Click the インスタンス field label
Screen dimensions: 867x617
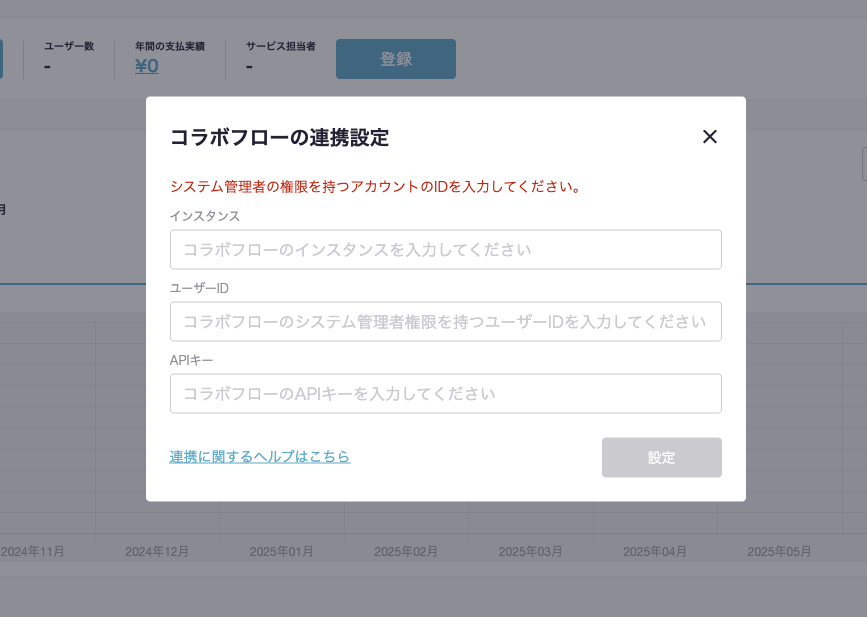click(x=205, y=216)
